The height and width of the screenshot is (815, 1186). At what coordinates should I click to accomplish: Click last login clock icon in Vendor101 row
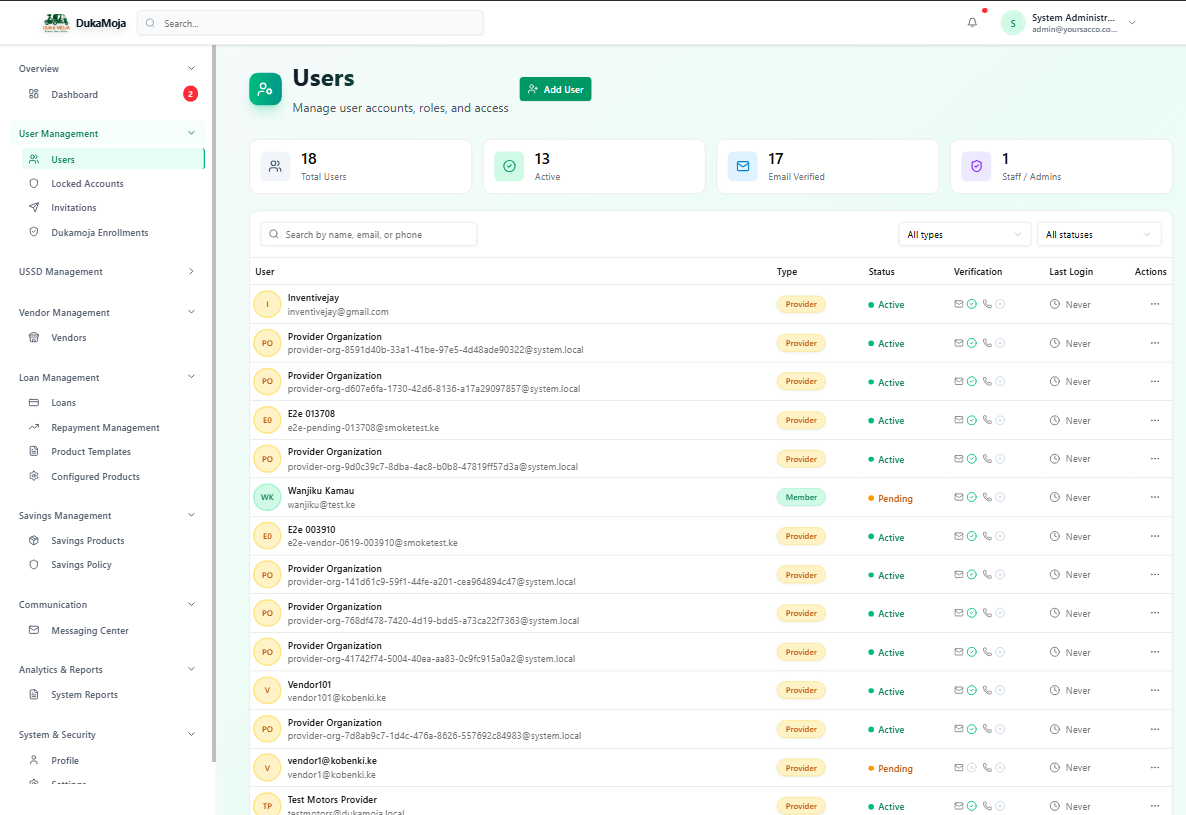pos(1054,690)
